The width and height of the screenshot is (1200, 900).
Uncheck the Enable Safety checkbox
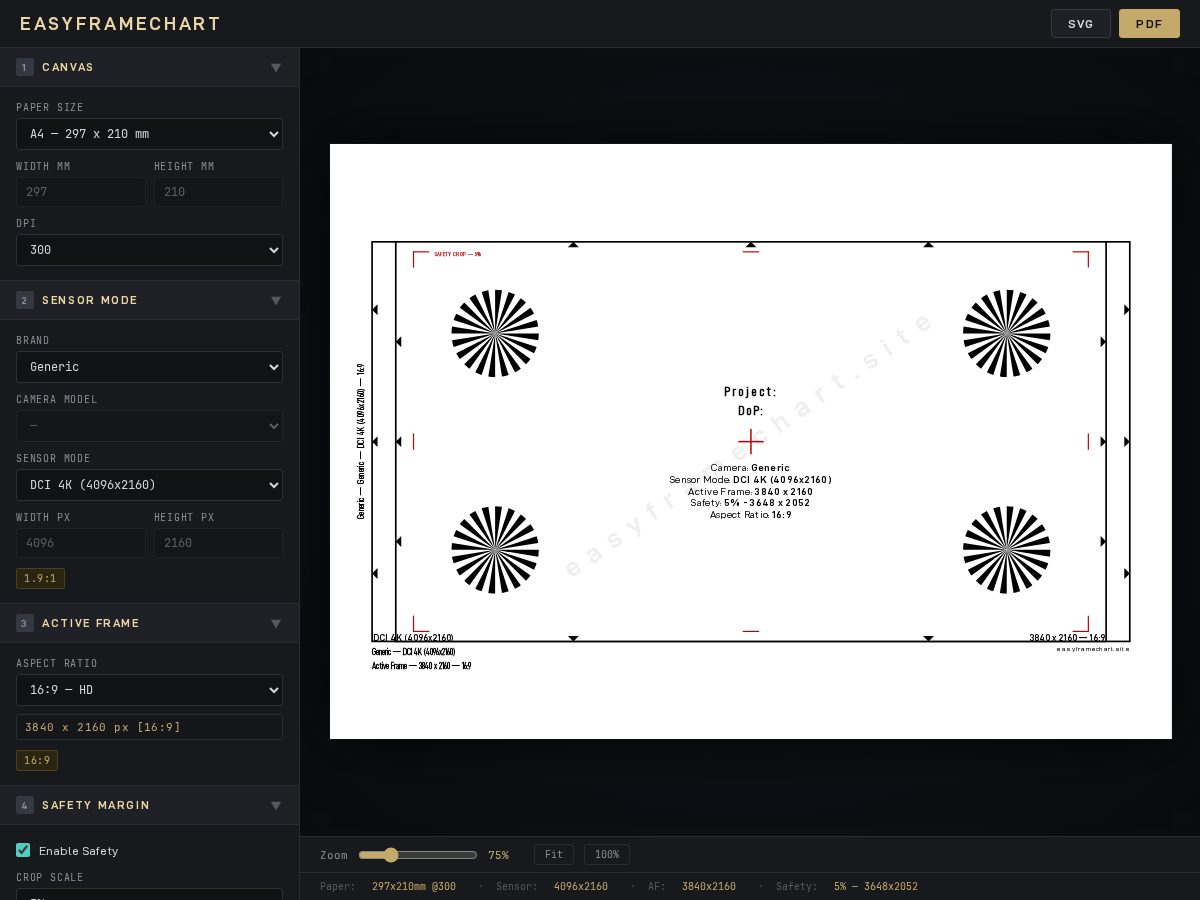pyautogui.click(x=23, y=850)
